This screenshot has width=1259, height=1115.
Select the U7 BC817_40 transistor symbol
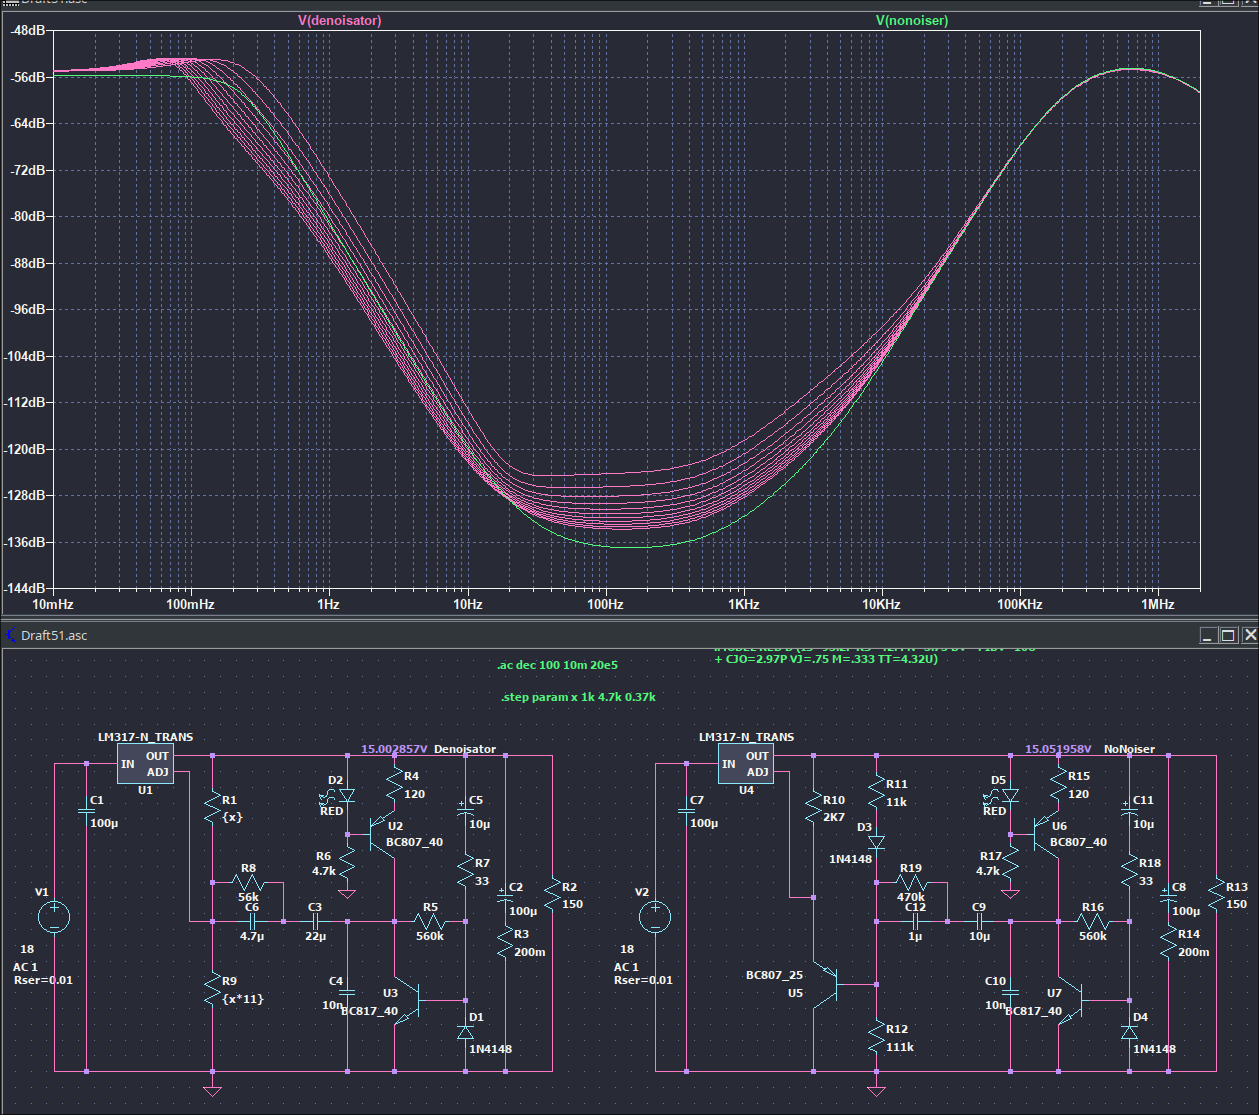(1070, 1000)
